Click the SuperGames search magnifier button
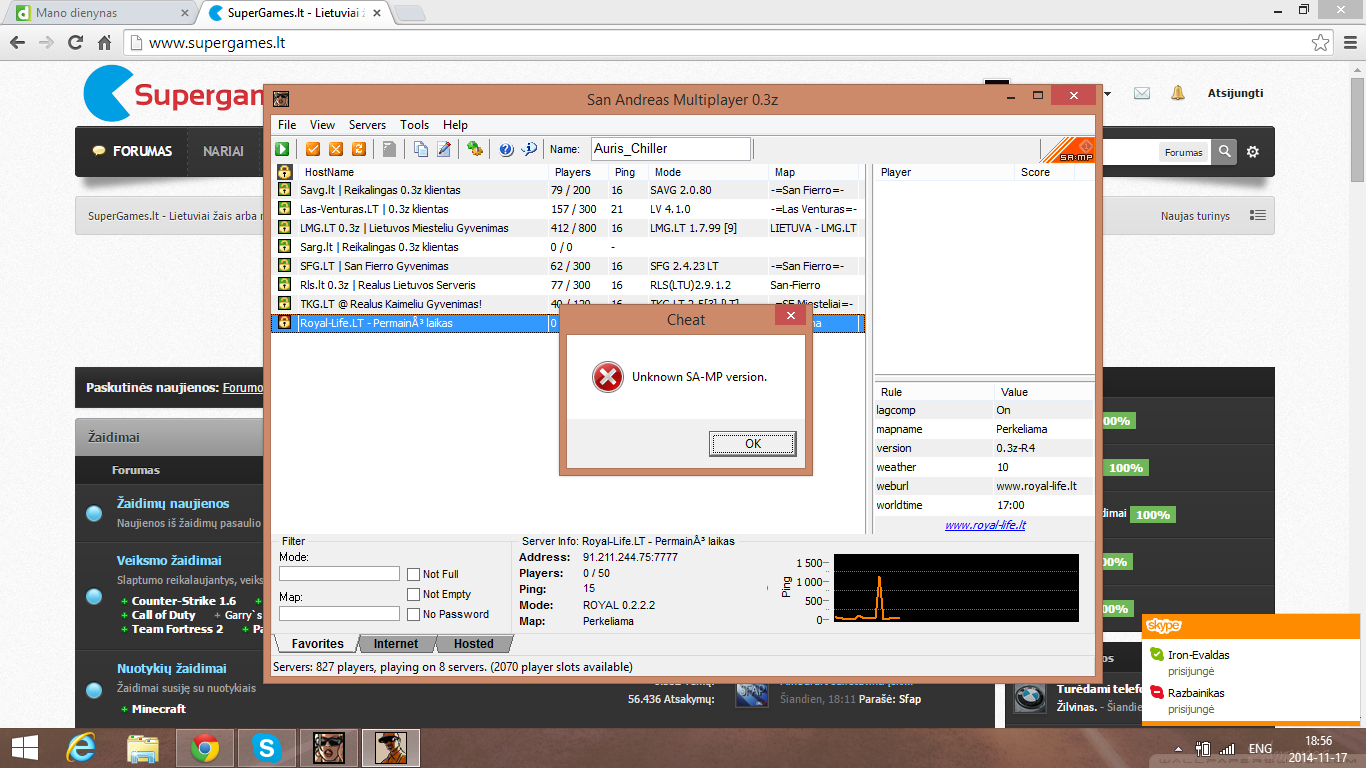The height and width of the screenshot is (768, 1366). [1224, 152]
